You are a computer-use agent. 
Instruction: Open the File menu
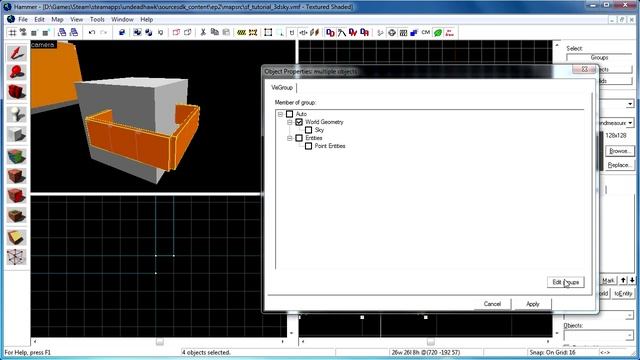pyautogui.click(x=23, y=19)
